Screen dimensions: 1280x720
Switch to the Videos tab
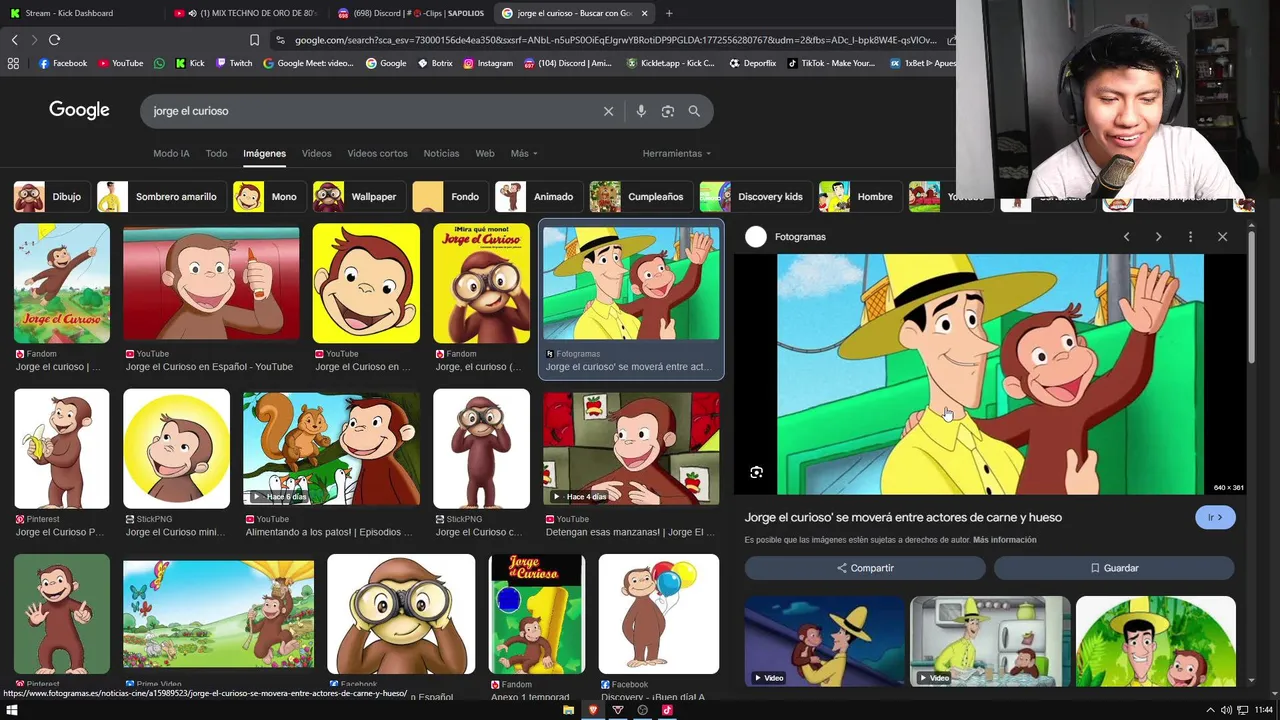pyautogui.click(x=316, y=153)
